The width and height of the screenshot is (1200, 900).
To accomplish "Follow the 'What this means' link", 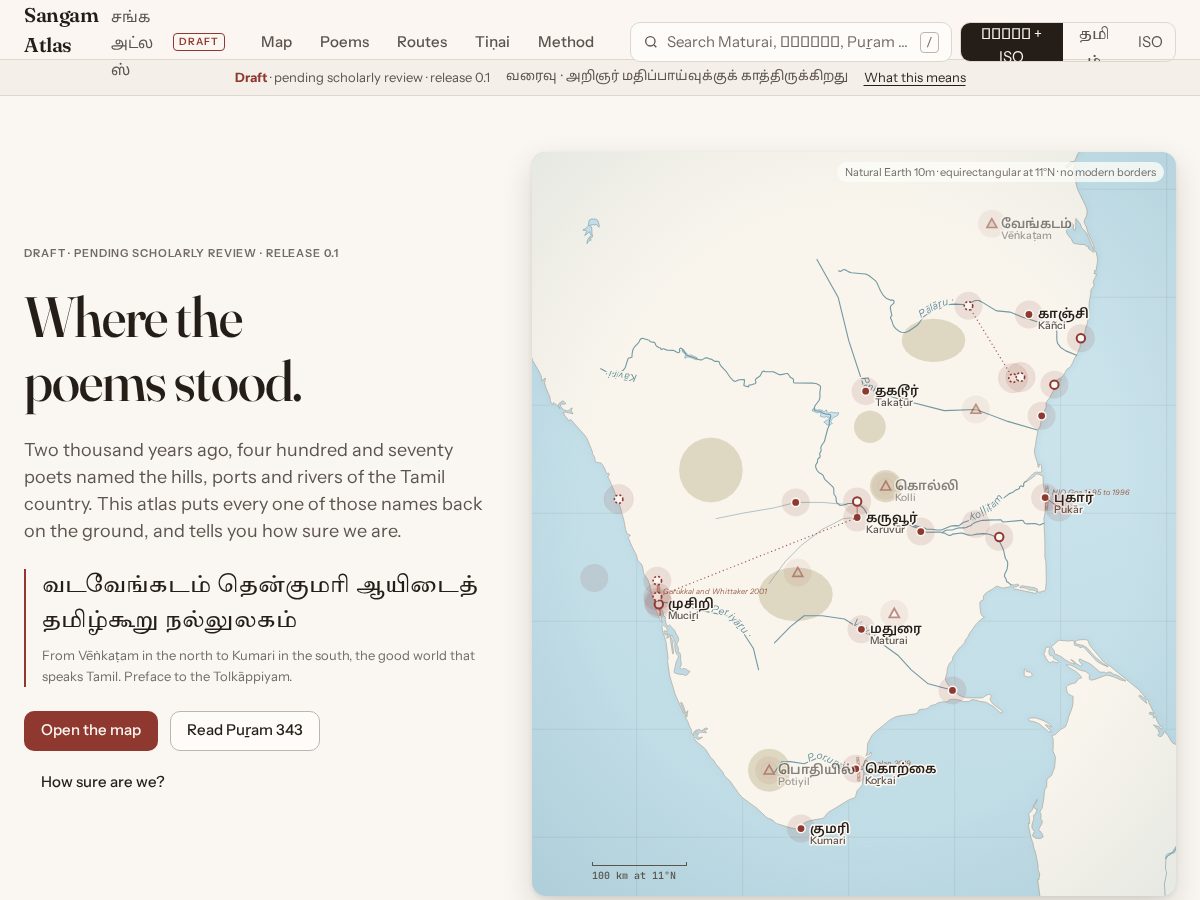I will [x=915, y=78].
